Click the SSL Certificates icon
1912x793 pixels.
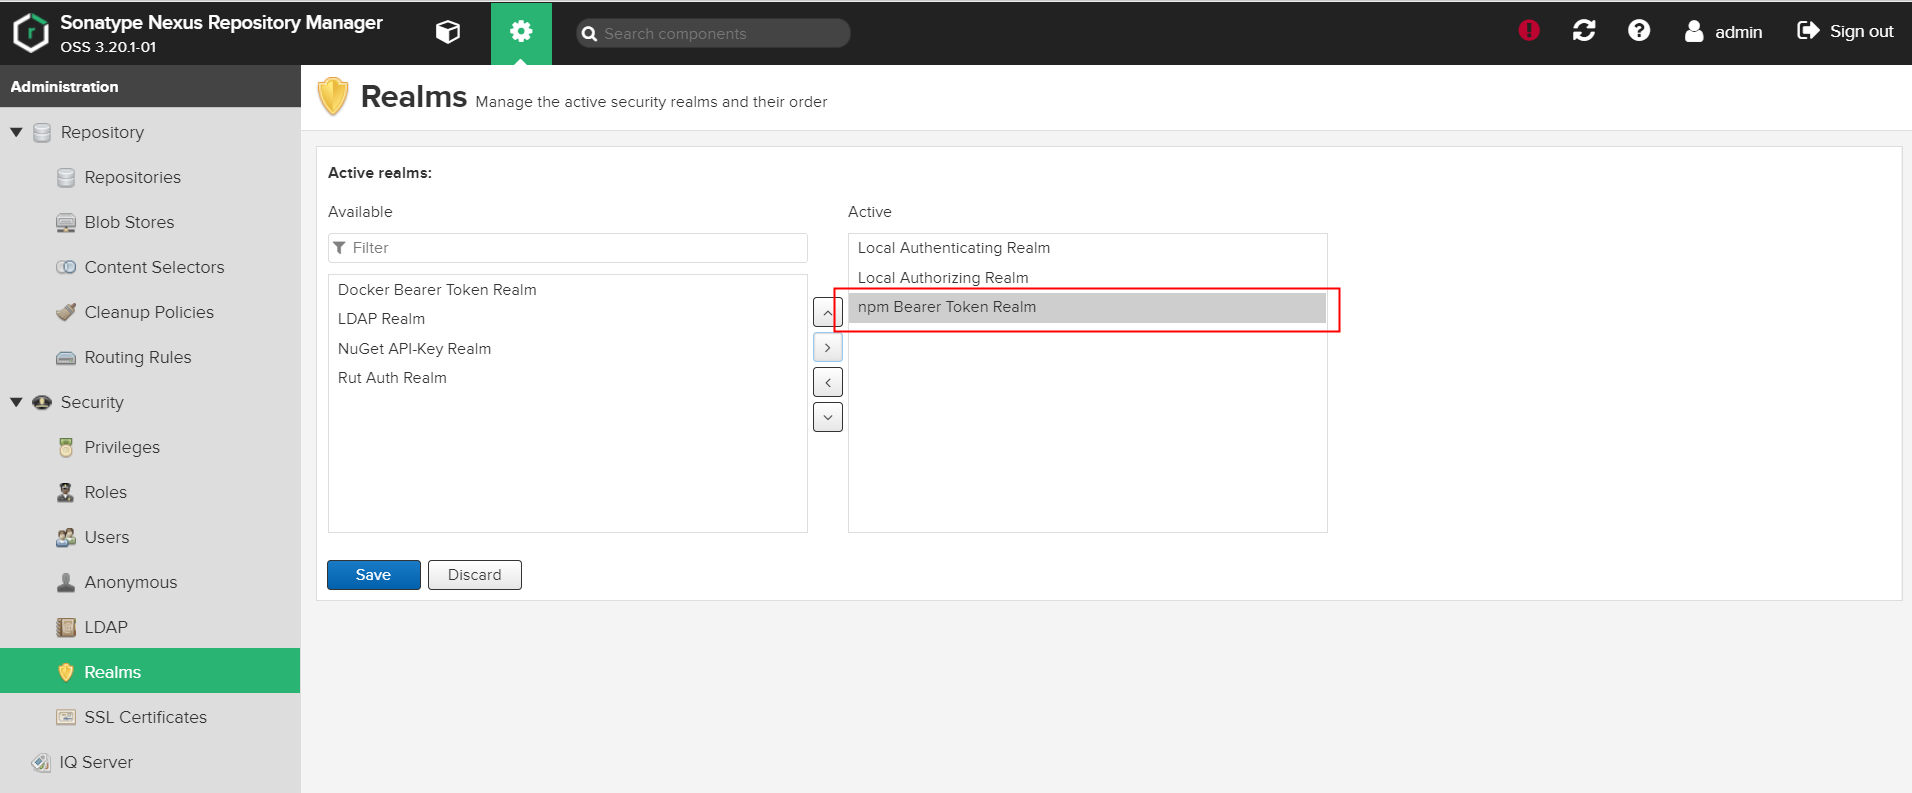pos(66,717)
